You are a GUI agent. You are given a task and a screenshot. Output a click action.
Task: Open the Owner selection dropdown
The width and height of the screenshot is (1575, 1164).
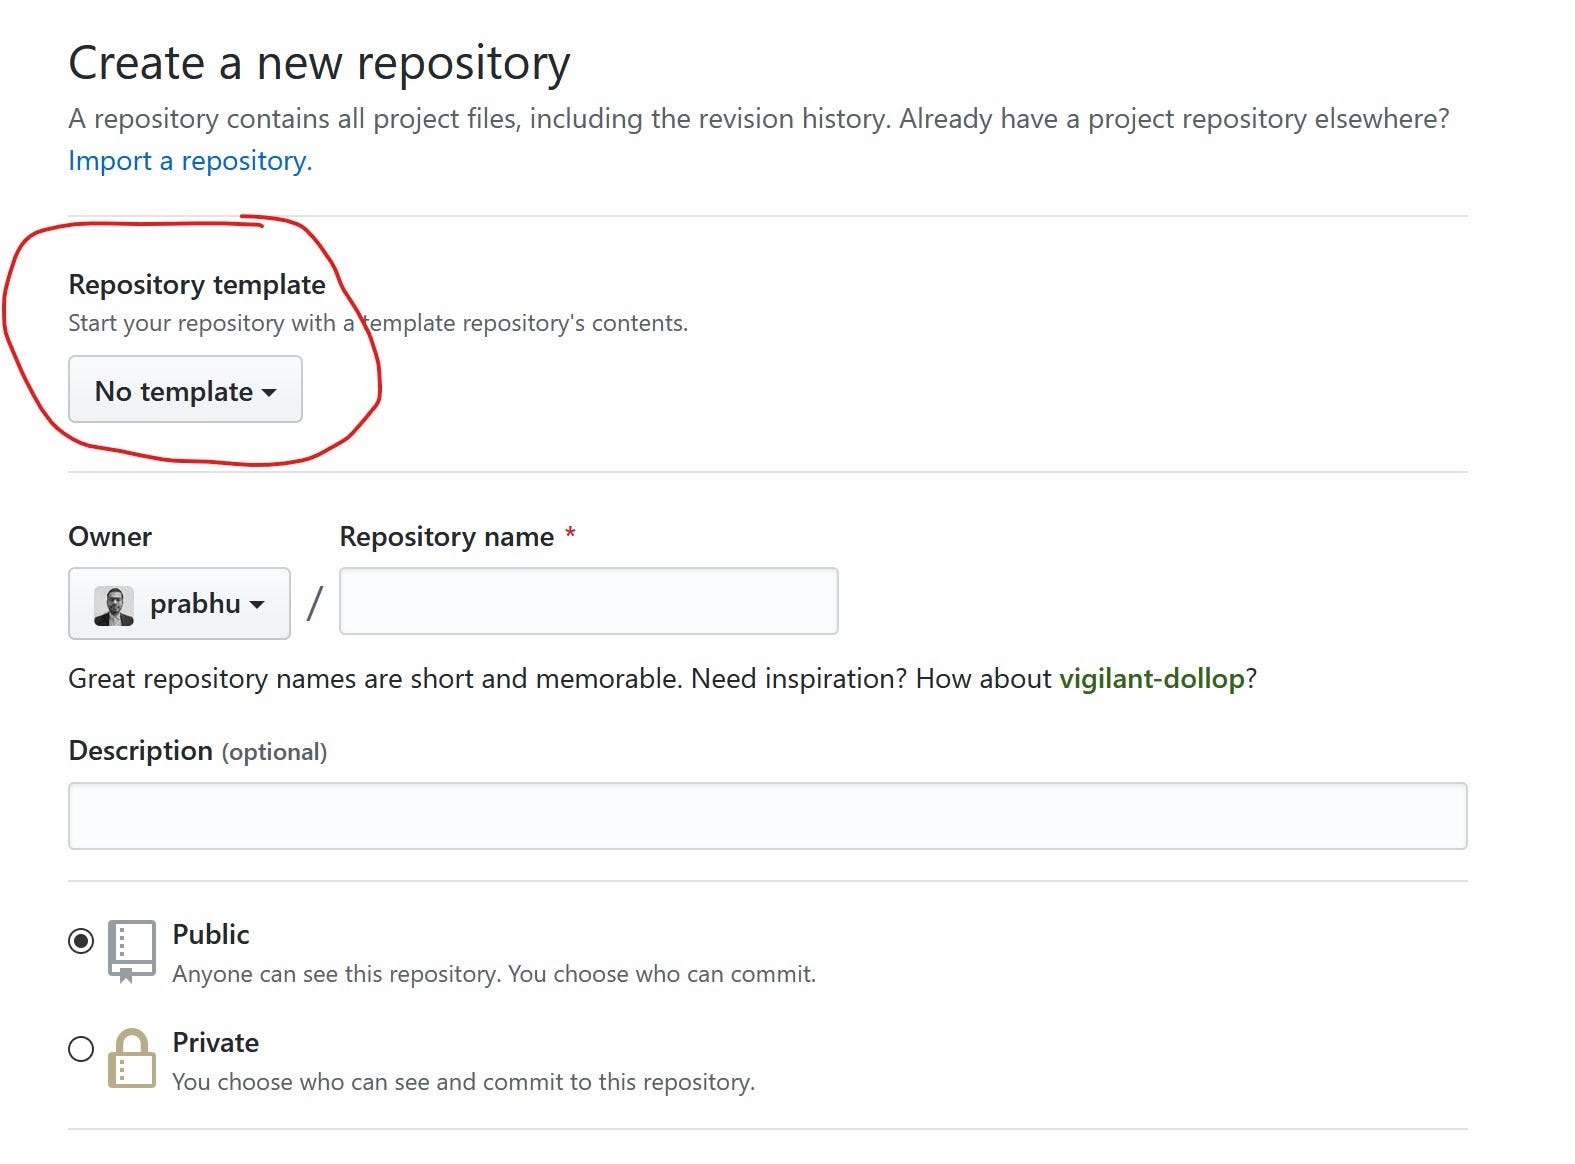point(179,604)
